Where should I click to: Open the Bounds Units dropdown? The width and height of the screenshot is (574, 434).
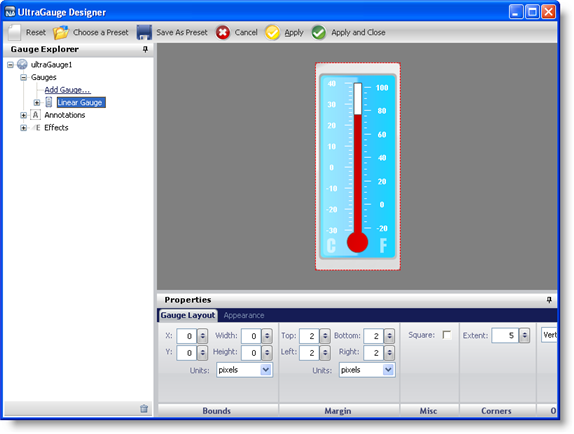click(x=266, y=370)
